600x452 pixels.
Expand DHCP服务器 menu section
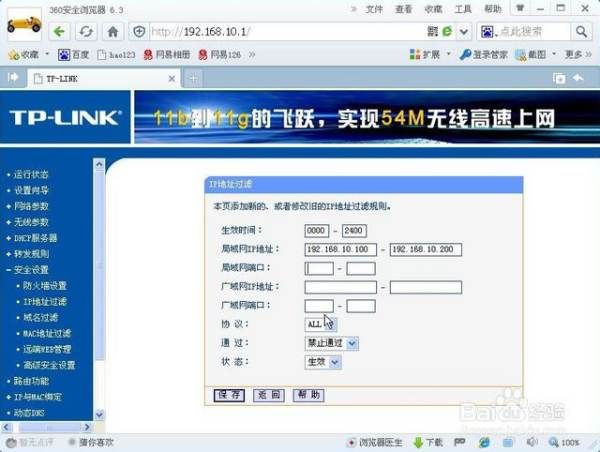pyautogui.click(x=35, y=238)
